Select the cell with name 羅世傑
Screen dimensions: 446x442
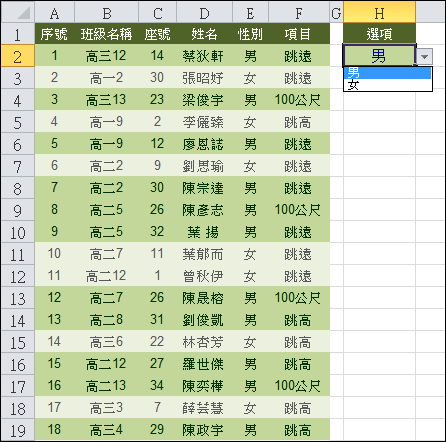click(x=204, y=364)
